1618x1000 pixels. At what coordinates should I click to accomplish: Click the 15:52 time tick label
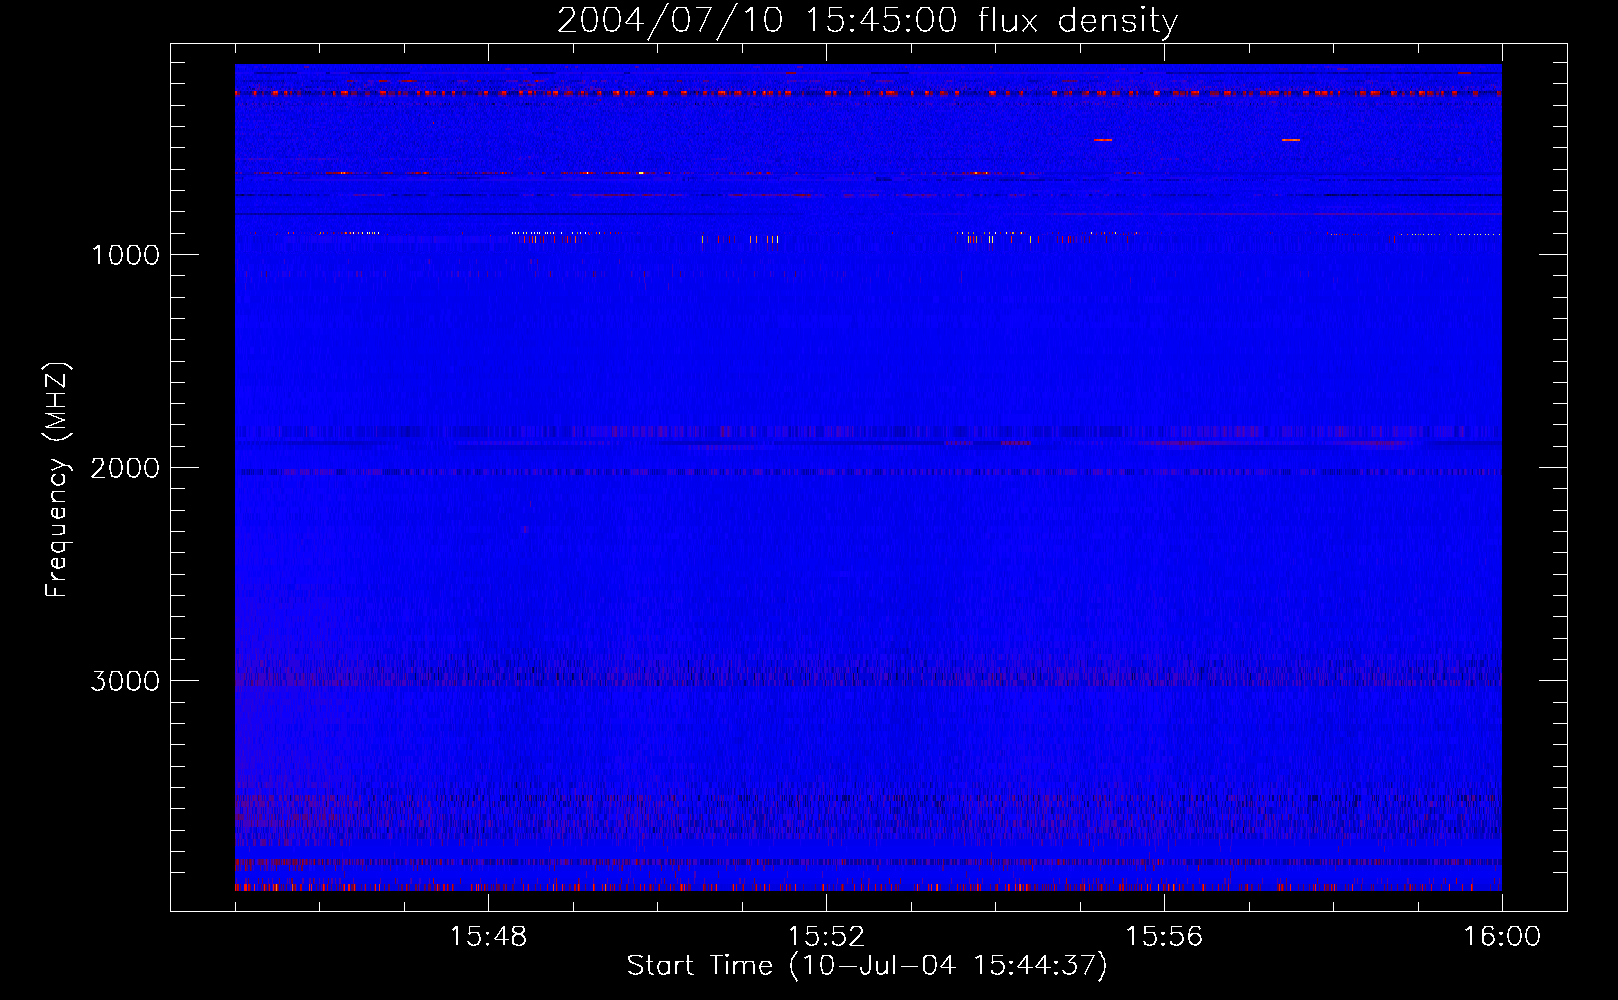826,937
